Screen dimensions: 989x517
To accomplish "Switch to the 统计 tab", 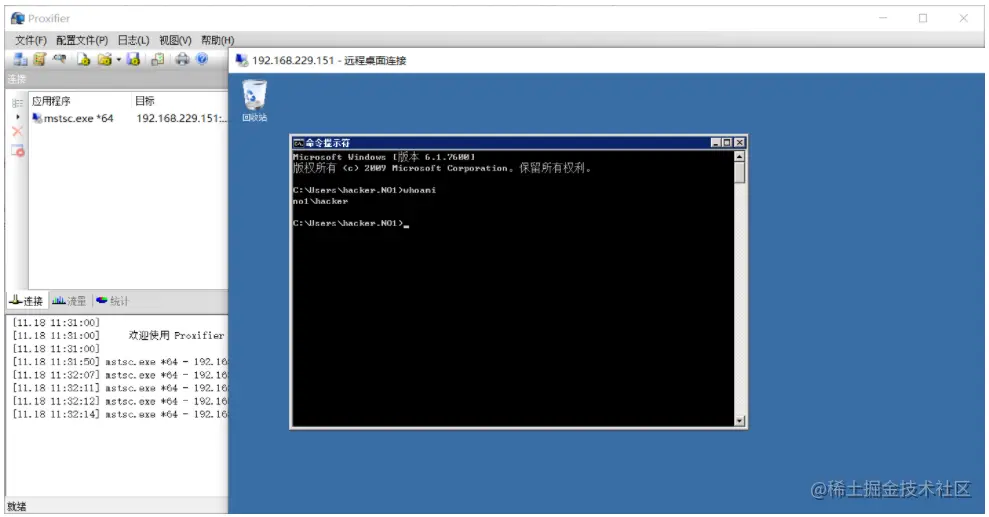I will point(112,301).
